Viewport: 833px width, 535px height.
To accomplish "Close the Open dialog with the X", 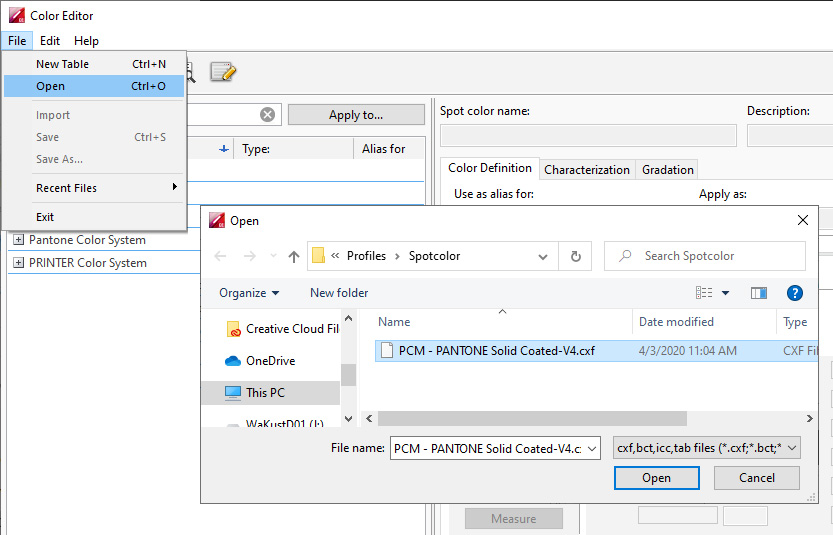I will (x=803, y=220).
